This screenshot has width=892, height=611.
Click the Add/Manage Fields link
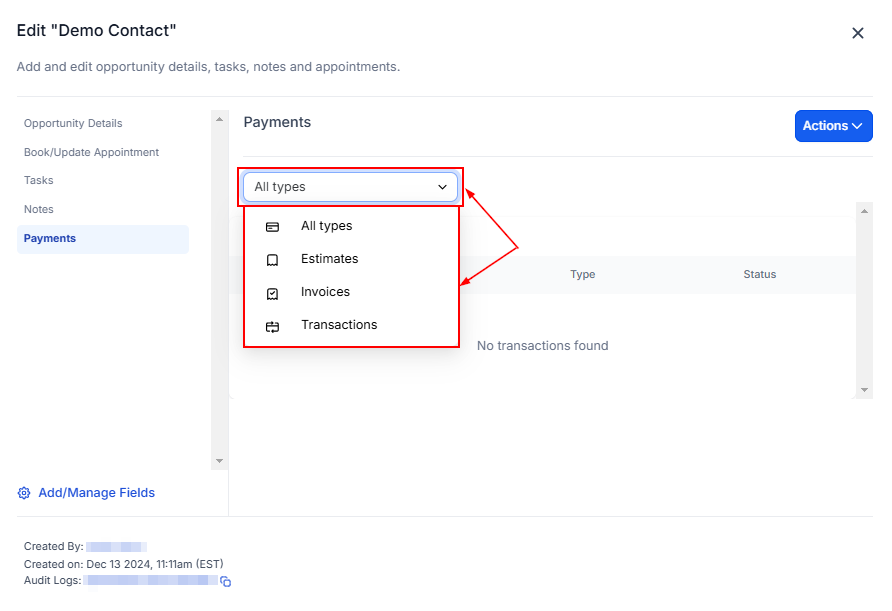96,493
